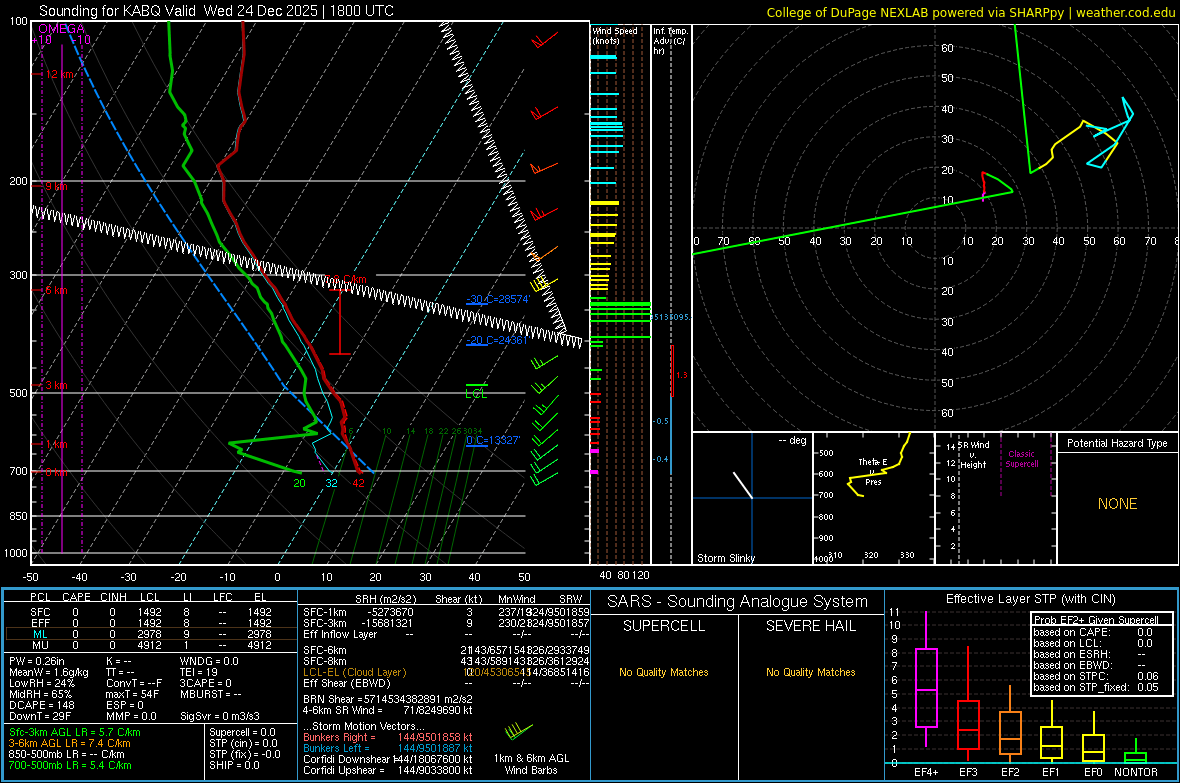
Task: Click the OMEGA label on the skew-T
Action: [x=61, y=29]
